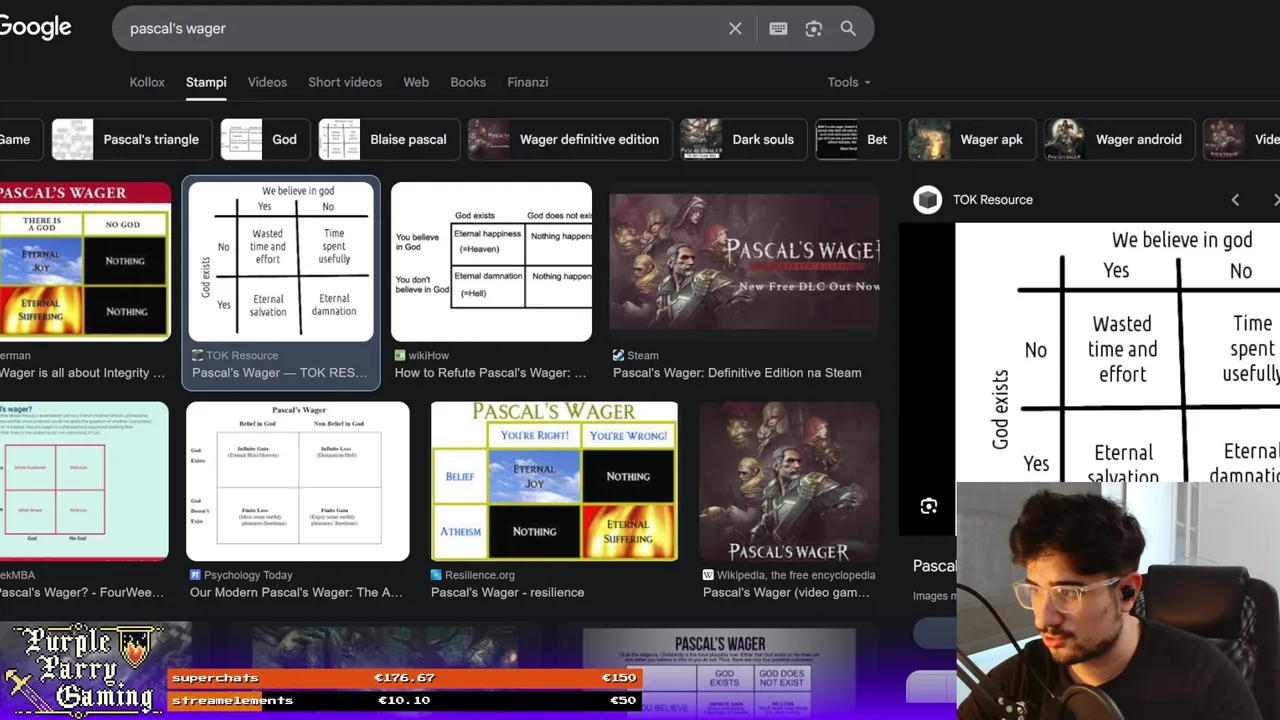The height and width of the screenshot is (720, 1280).
Task: Switch to the Videos tab
Action: coord(267,82)
